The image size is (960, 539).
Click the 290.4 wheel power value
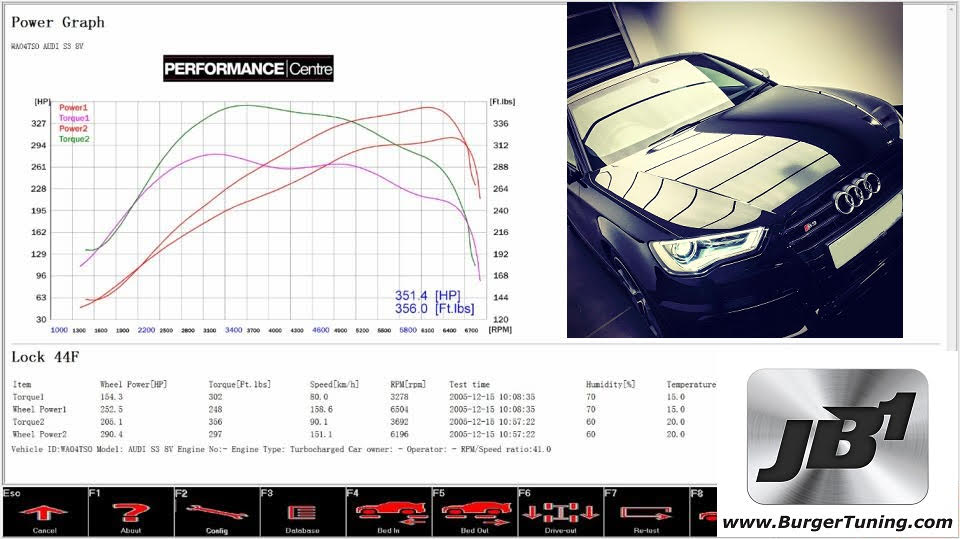click(x=111, y=434)
